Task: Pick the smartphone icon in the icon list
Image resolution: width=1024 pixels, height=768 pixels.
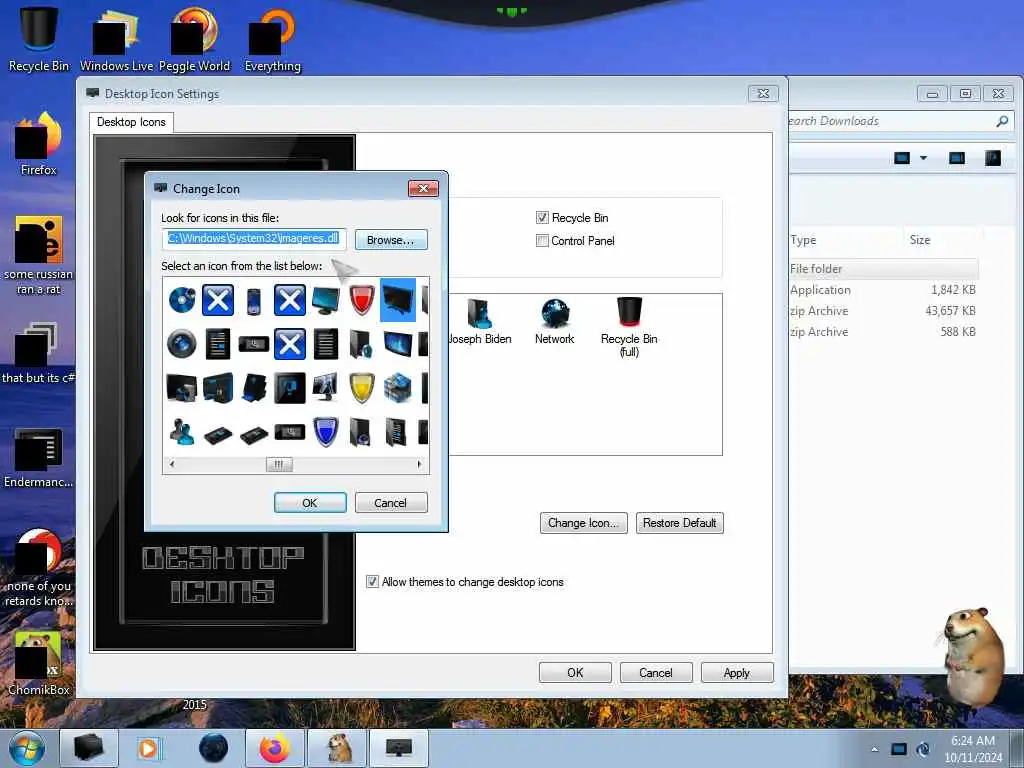Action: [x=254, y=300]
